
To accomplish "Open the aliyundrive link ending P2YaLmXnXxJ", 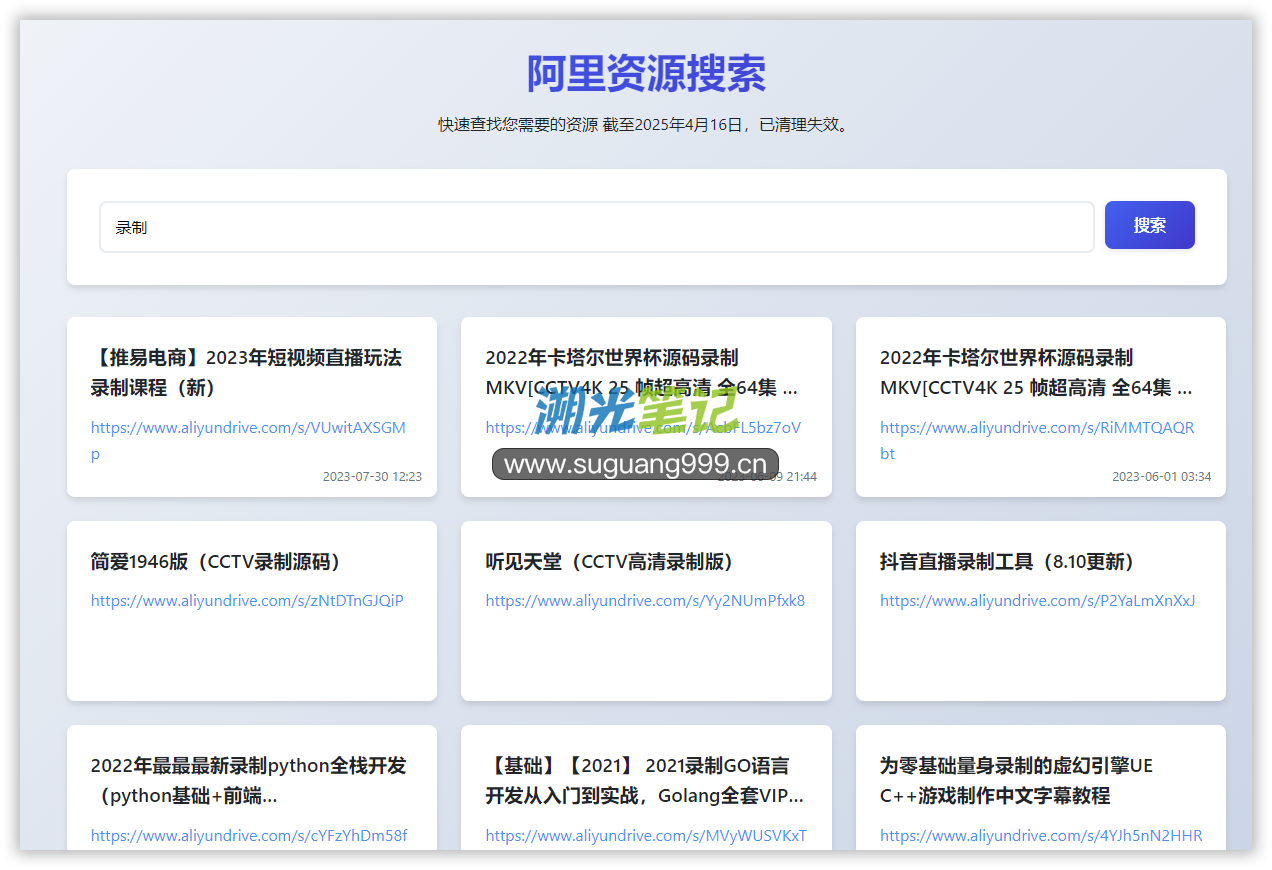I will 1037,601.
